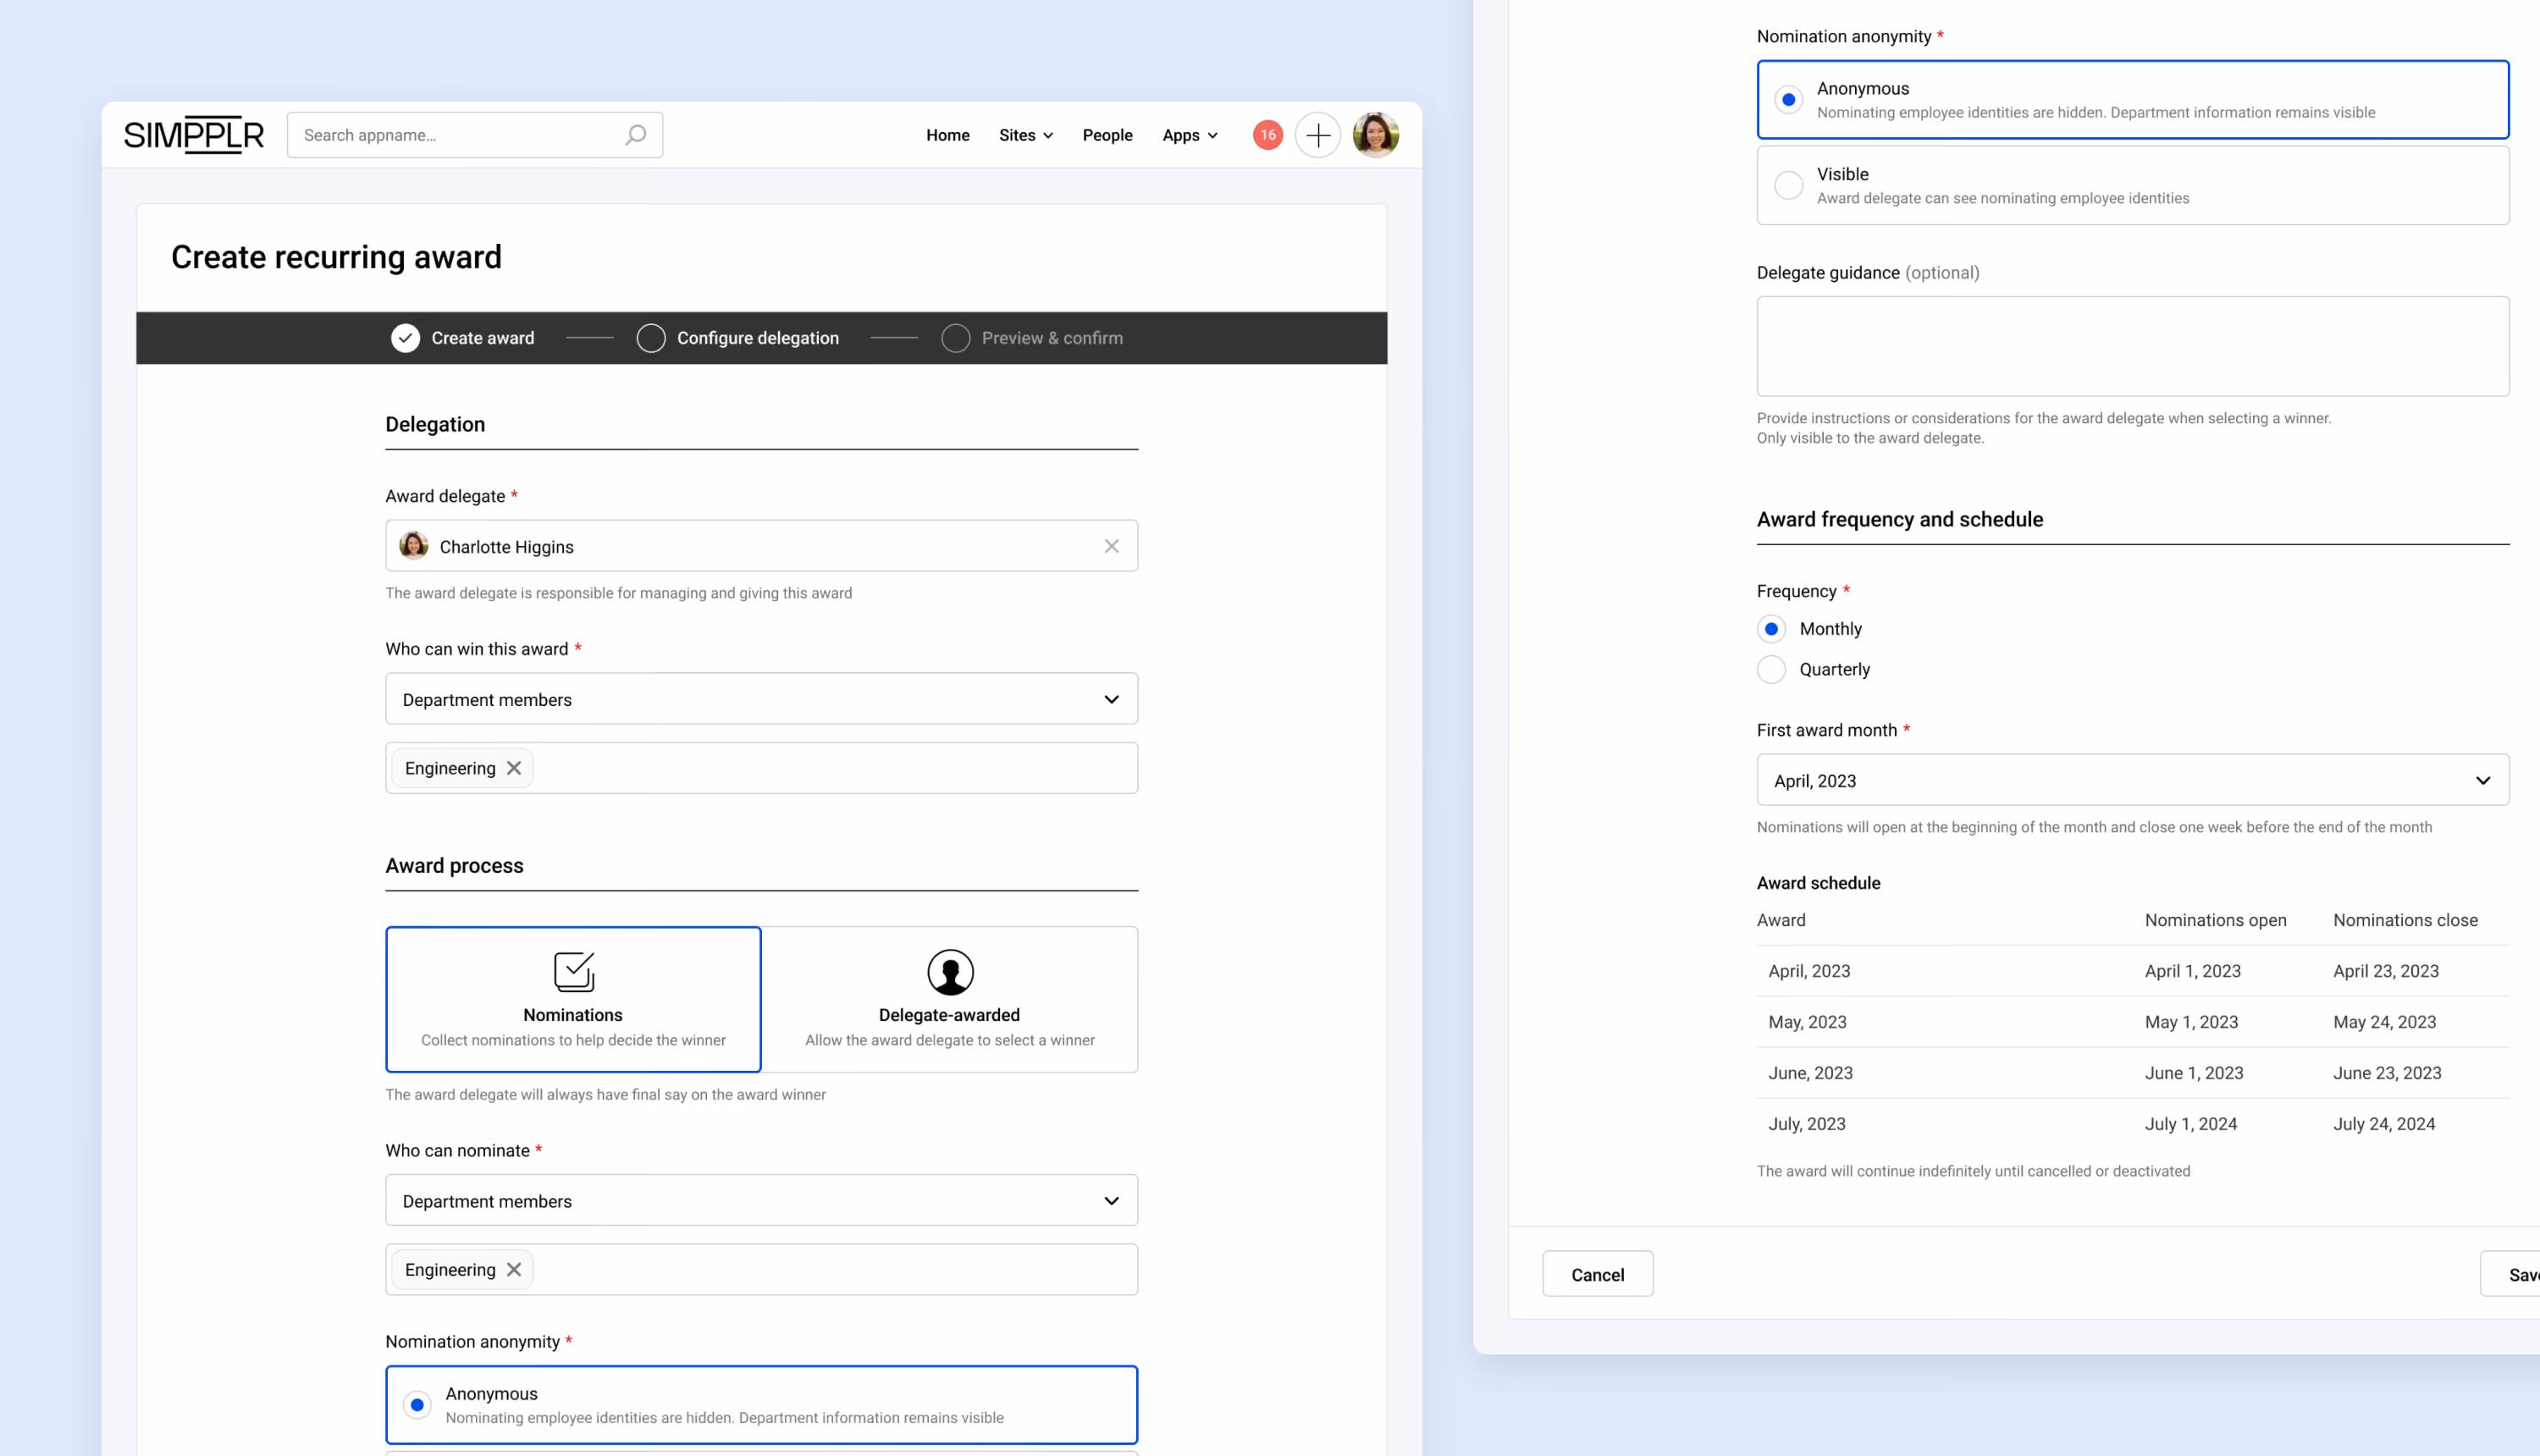Open First award month dropdown
This screenshot has height=1456, width=2540.
point(2132,780)
